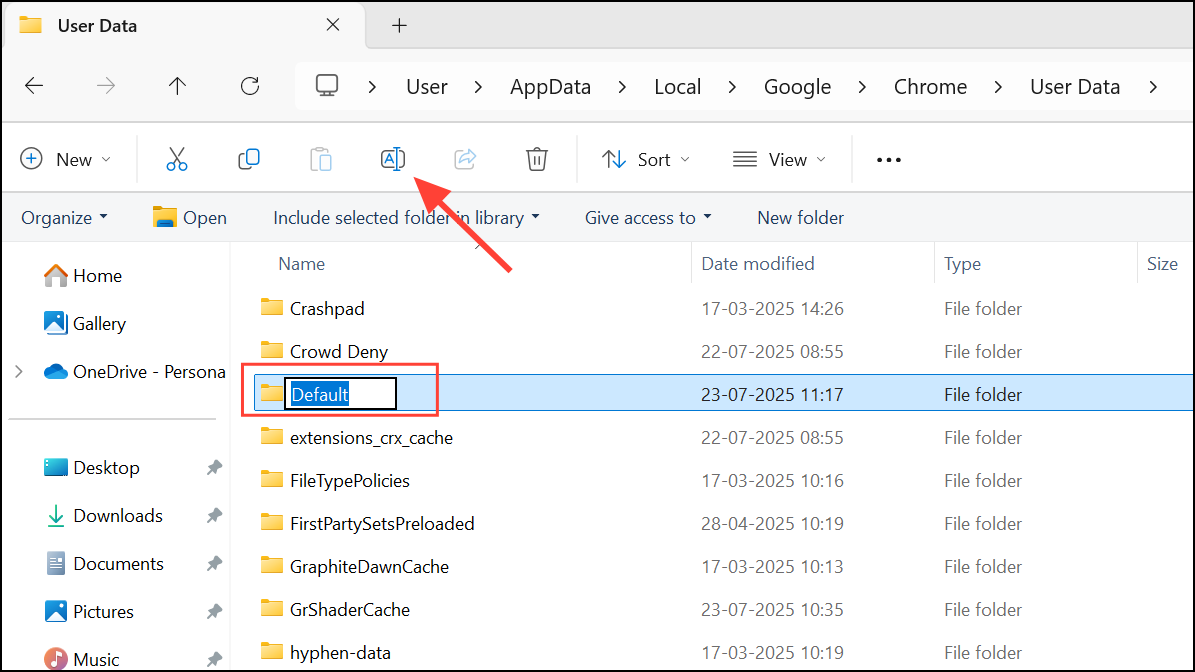Switch to the User Data tab

(95, 25)
